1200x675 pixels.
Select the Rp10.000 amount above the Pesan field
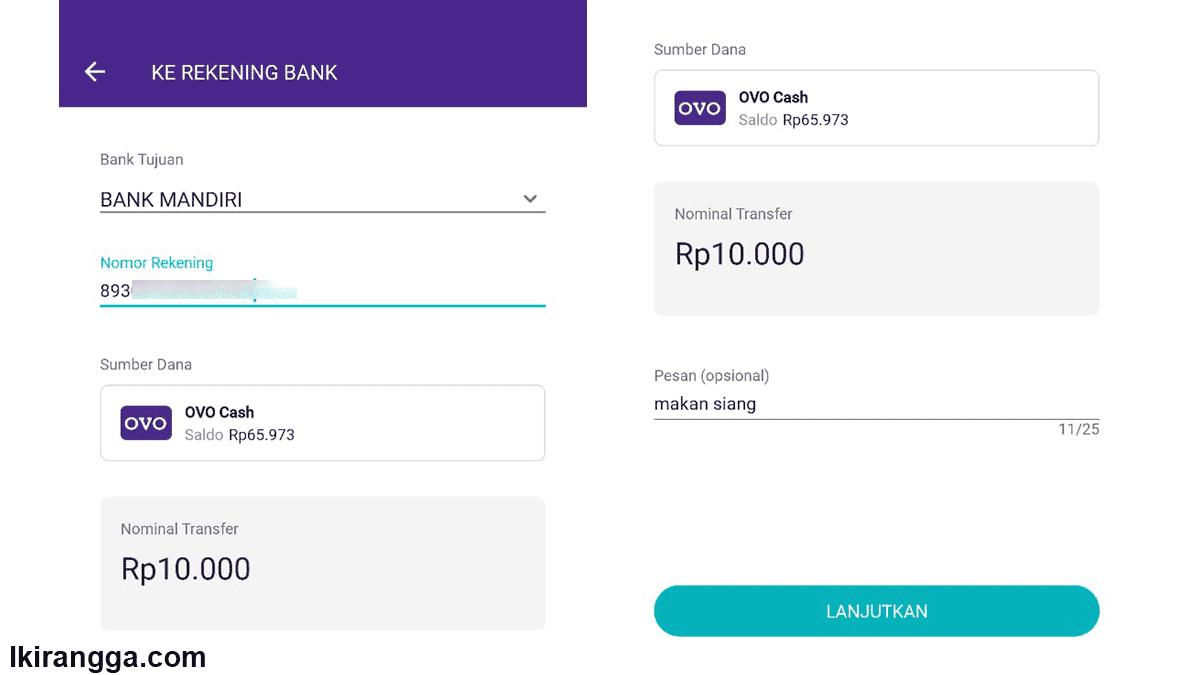(x=740, y=254)
